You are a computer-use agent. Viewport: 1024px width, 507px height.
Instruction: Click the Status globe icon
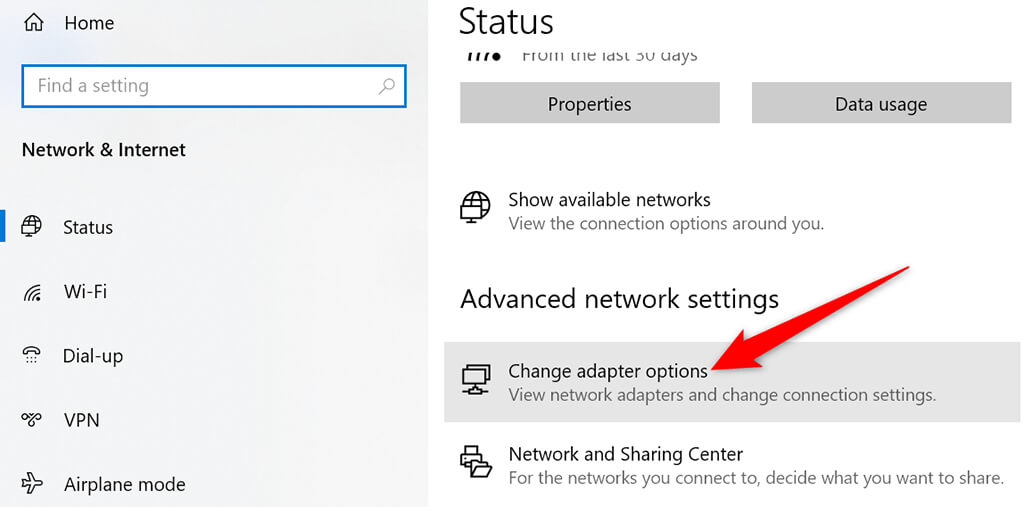point(33,226)
